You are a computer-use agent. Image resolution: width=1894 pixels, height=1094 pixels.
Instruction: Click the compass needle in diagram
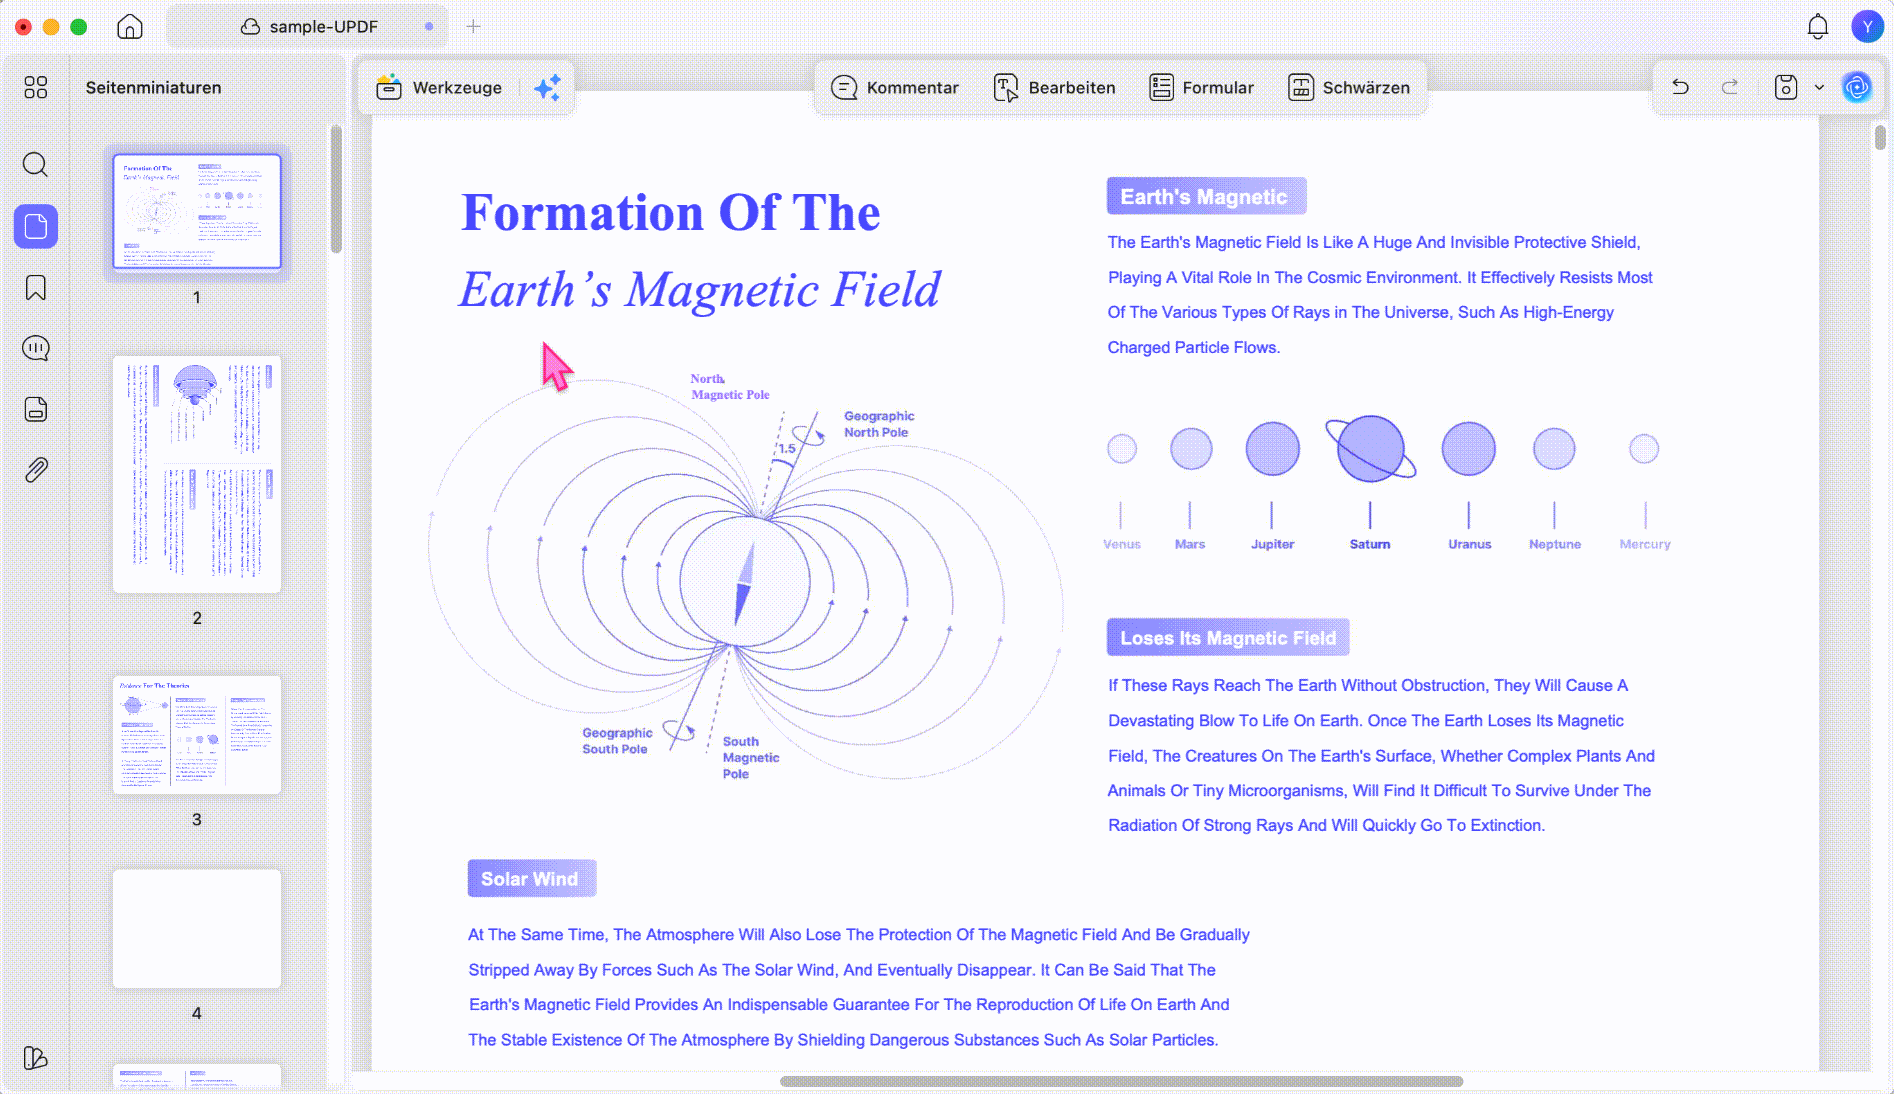(x=744, y=583)
